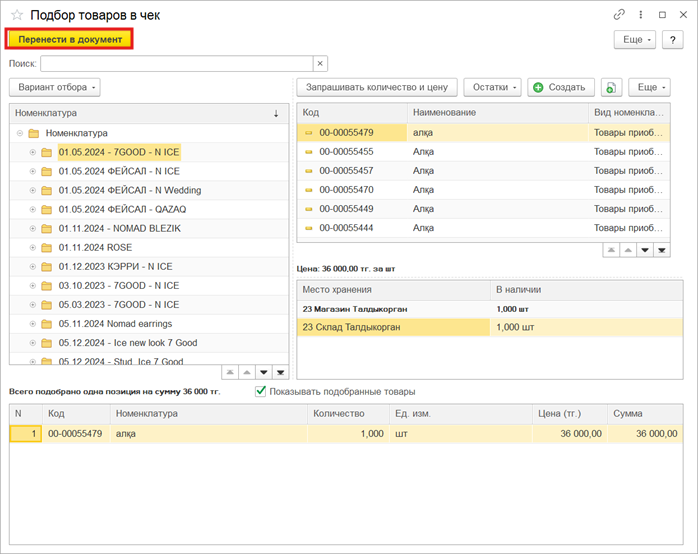Select 23 Магазин Талдыкорган storage row
Image resolution: width=698 pixels, height=554 pixels.
(490, 309)
